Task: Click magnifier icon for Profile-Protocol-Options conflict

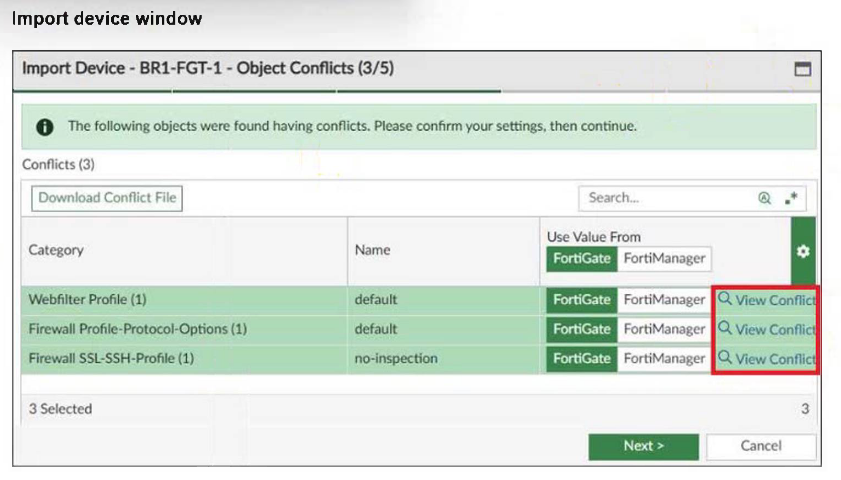Action: 726,328
